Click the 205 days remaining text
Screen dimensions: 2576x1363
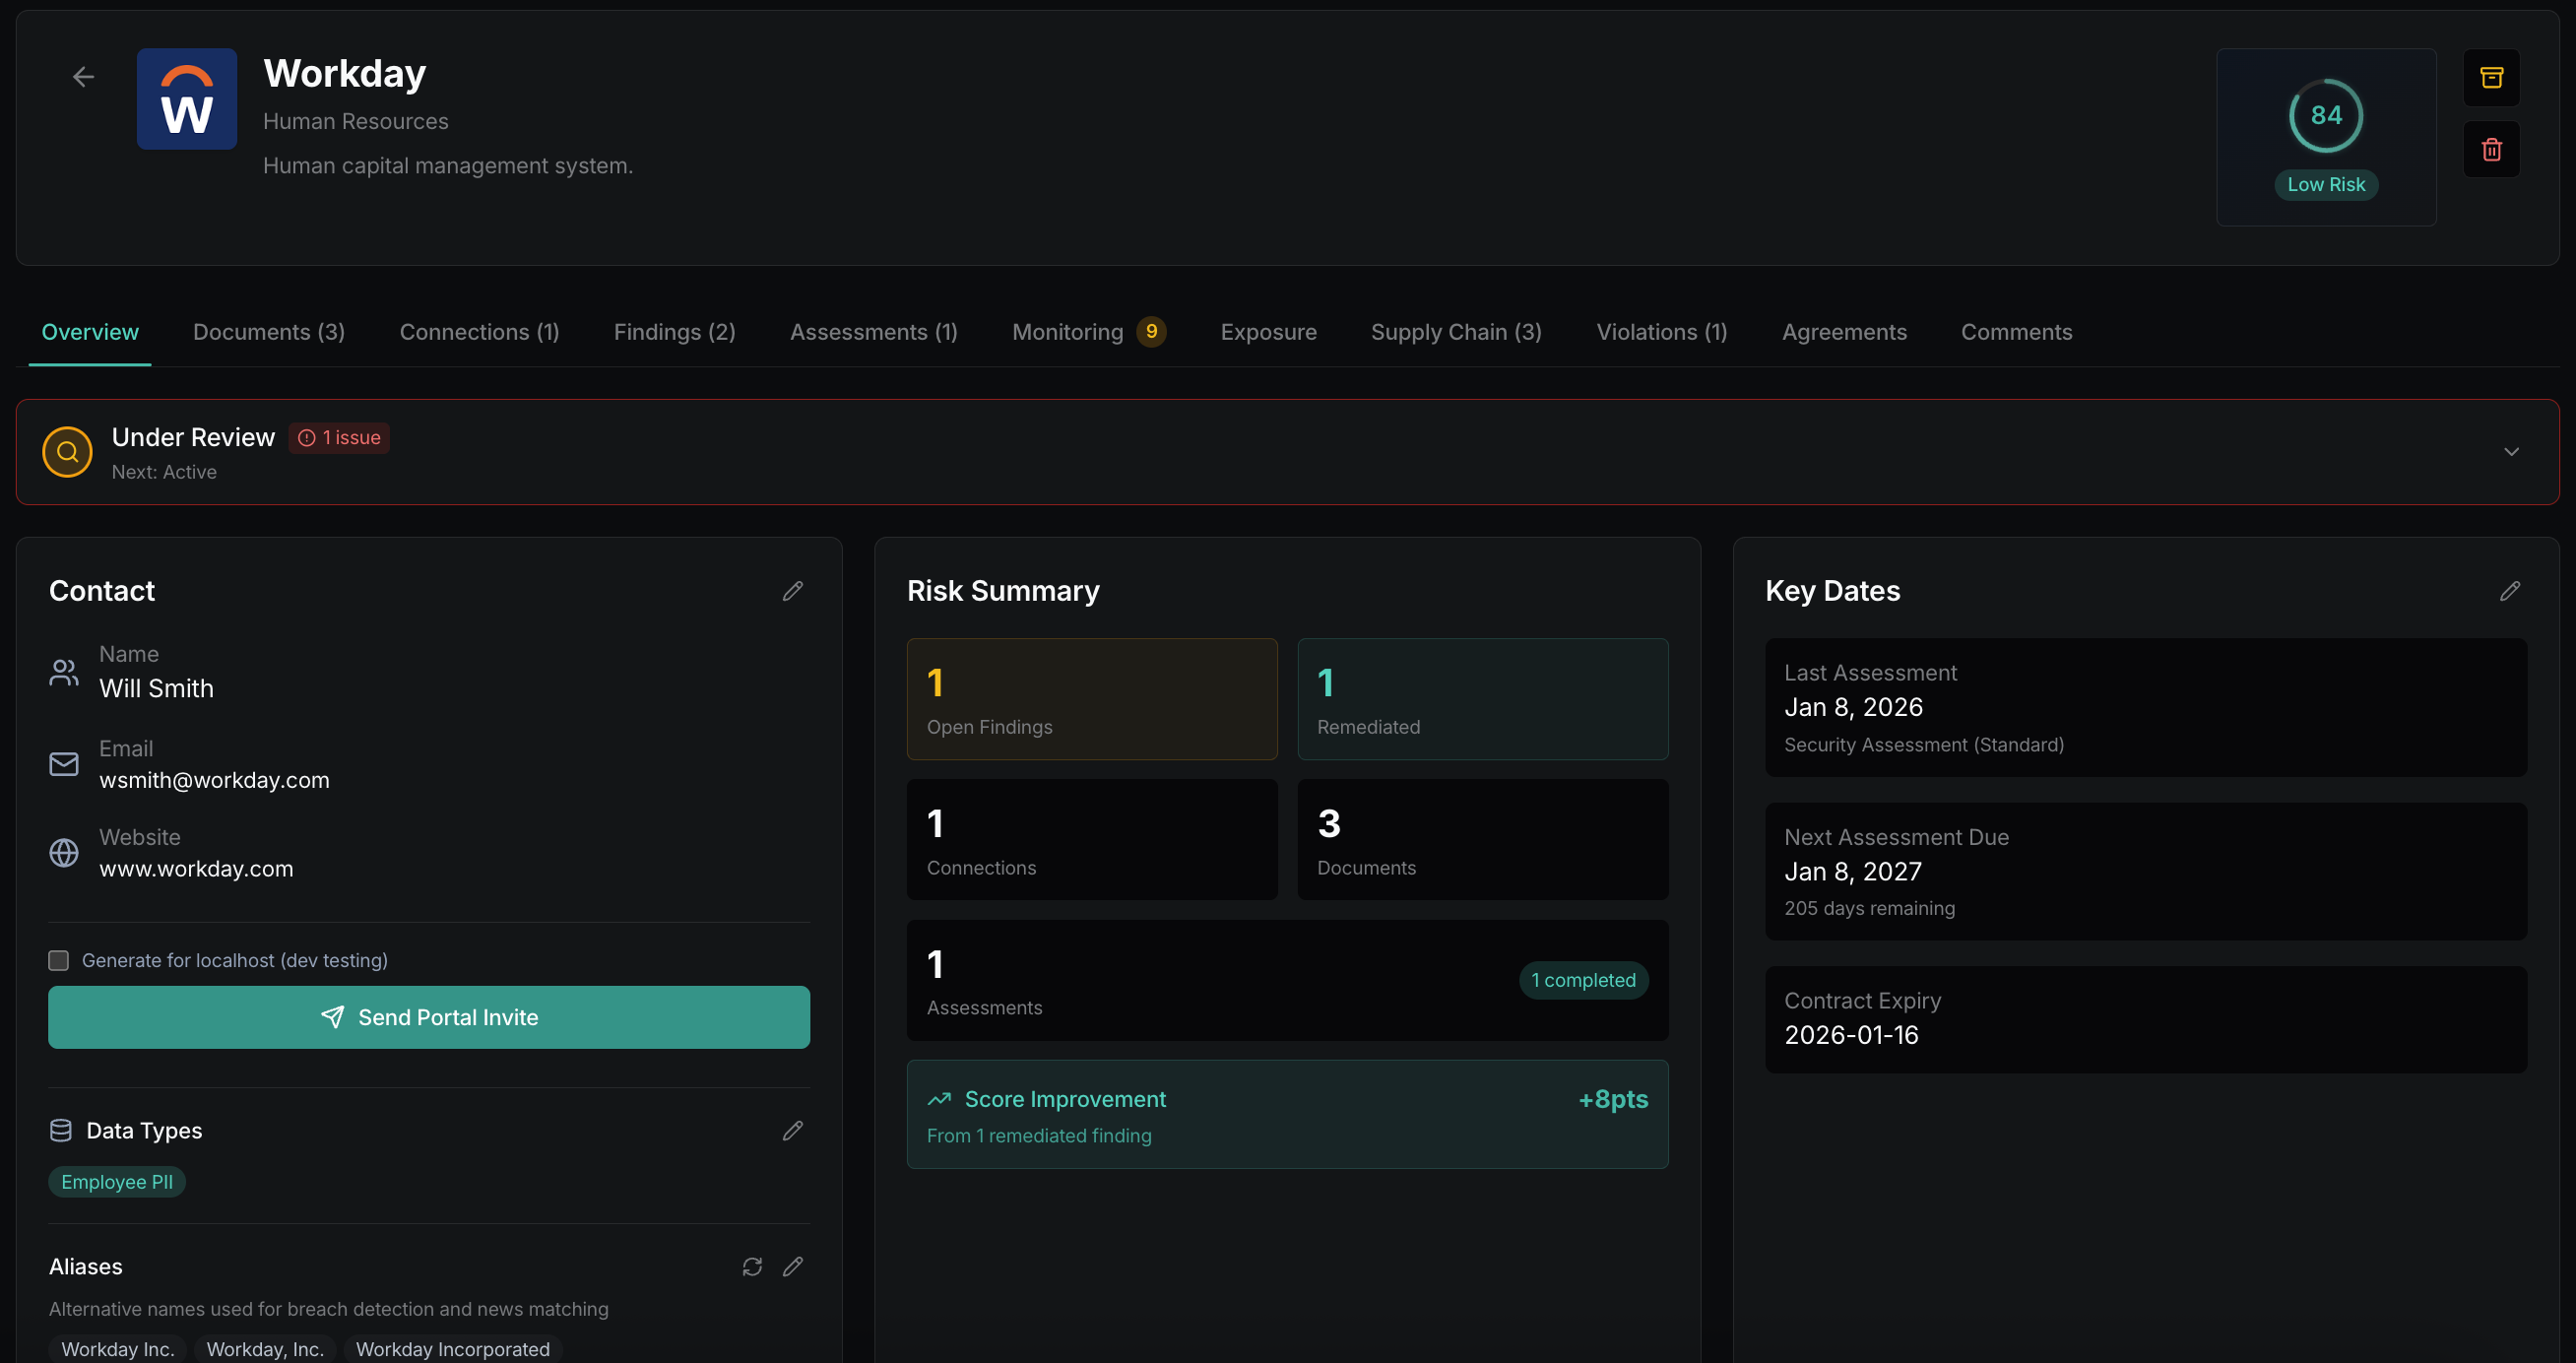coord(1869,908)
